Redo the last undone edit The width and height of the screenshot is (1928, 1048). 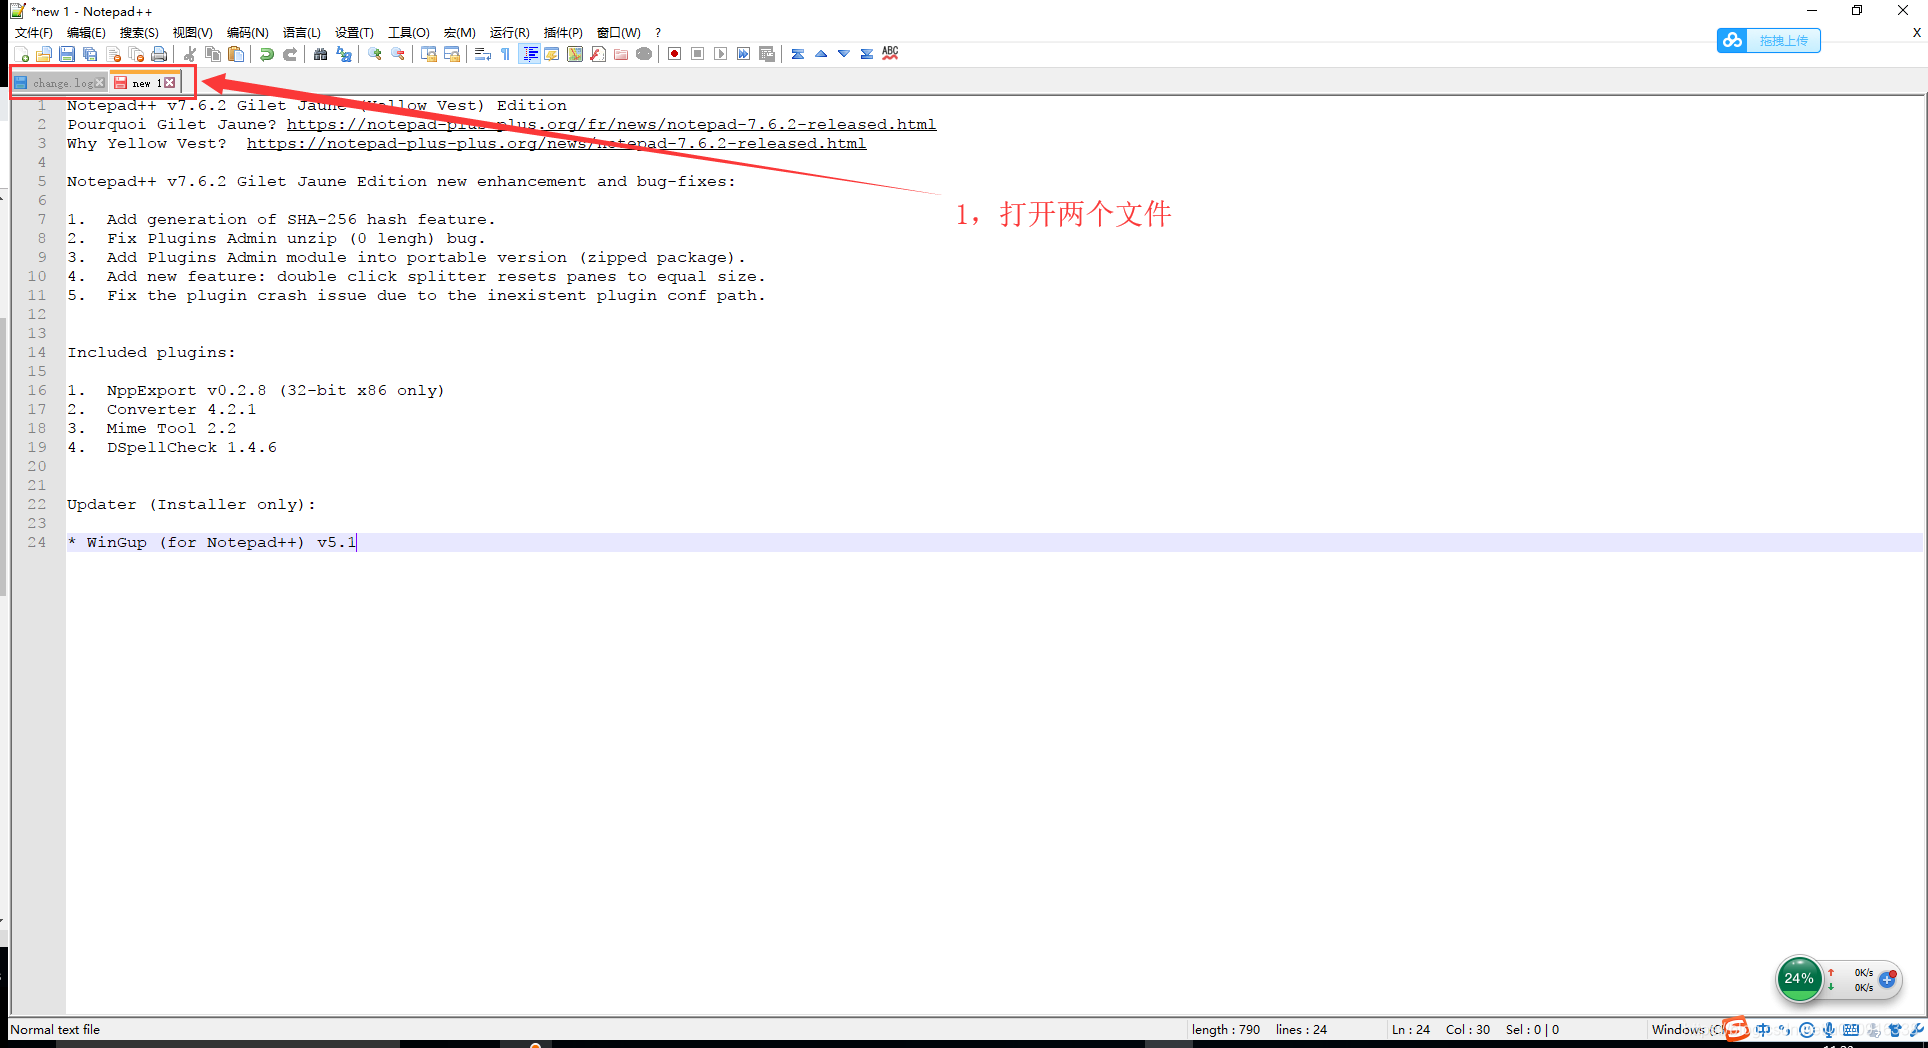click(290, 54)
